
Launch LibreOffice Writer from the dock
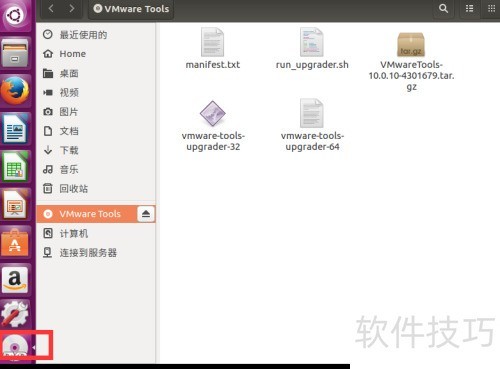coord(15,128)
